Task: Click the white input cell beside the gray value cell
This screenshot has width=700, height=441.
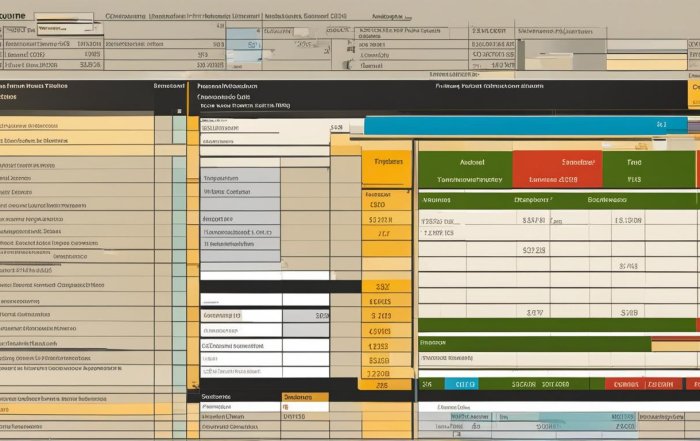Action: click(241, 315)
